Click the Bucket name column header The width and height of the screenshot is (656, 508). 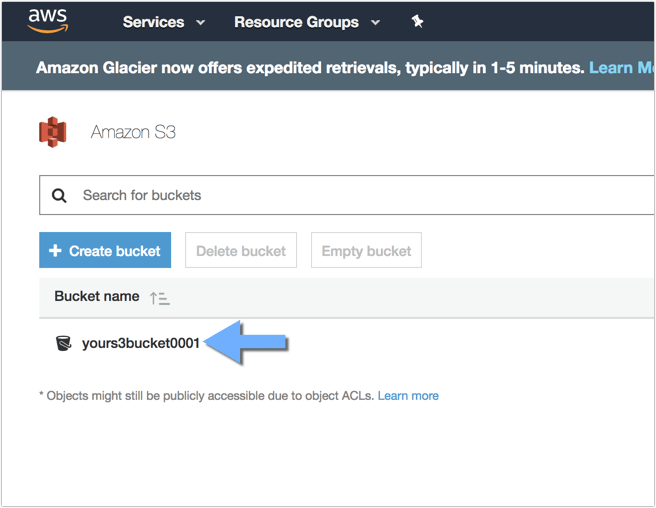click(x=97, y=296)
